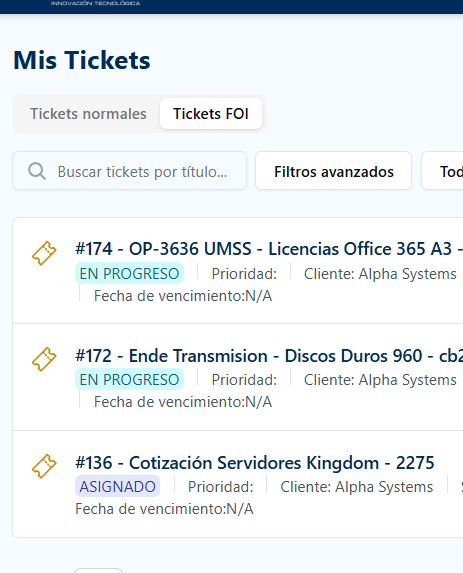Click the ASIGNADO status badge
The width and height of the screenshot is (463, 573).
118,487
